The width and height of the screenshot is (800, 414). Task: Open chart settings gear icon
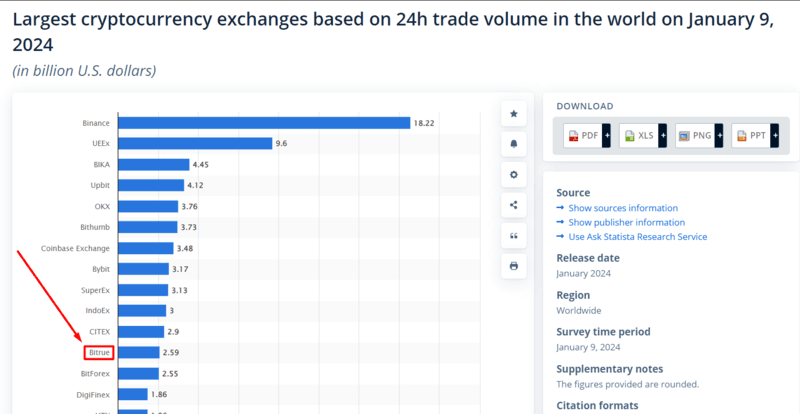[514, 175]
